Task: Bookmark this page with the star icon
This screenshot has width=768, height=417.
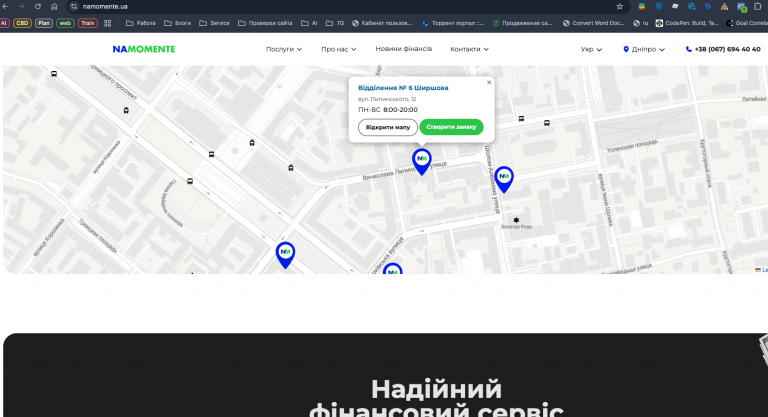Action: point(620,6)
